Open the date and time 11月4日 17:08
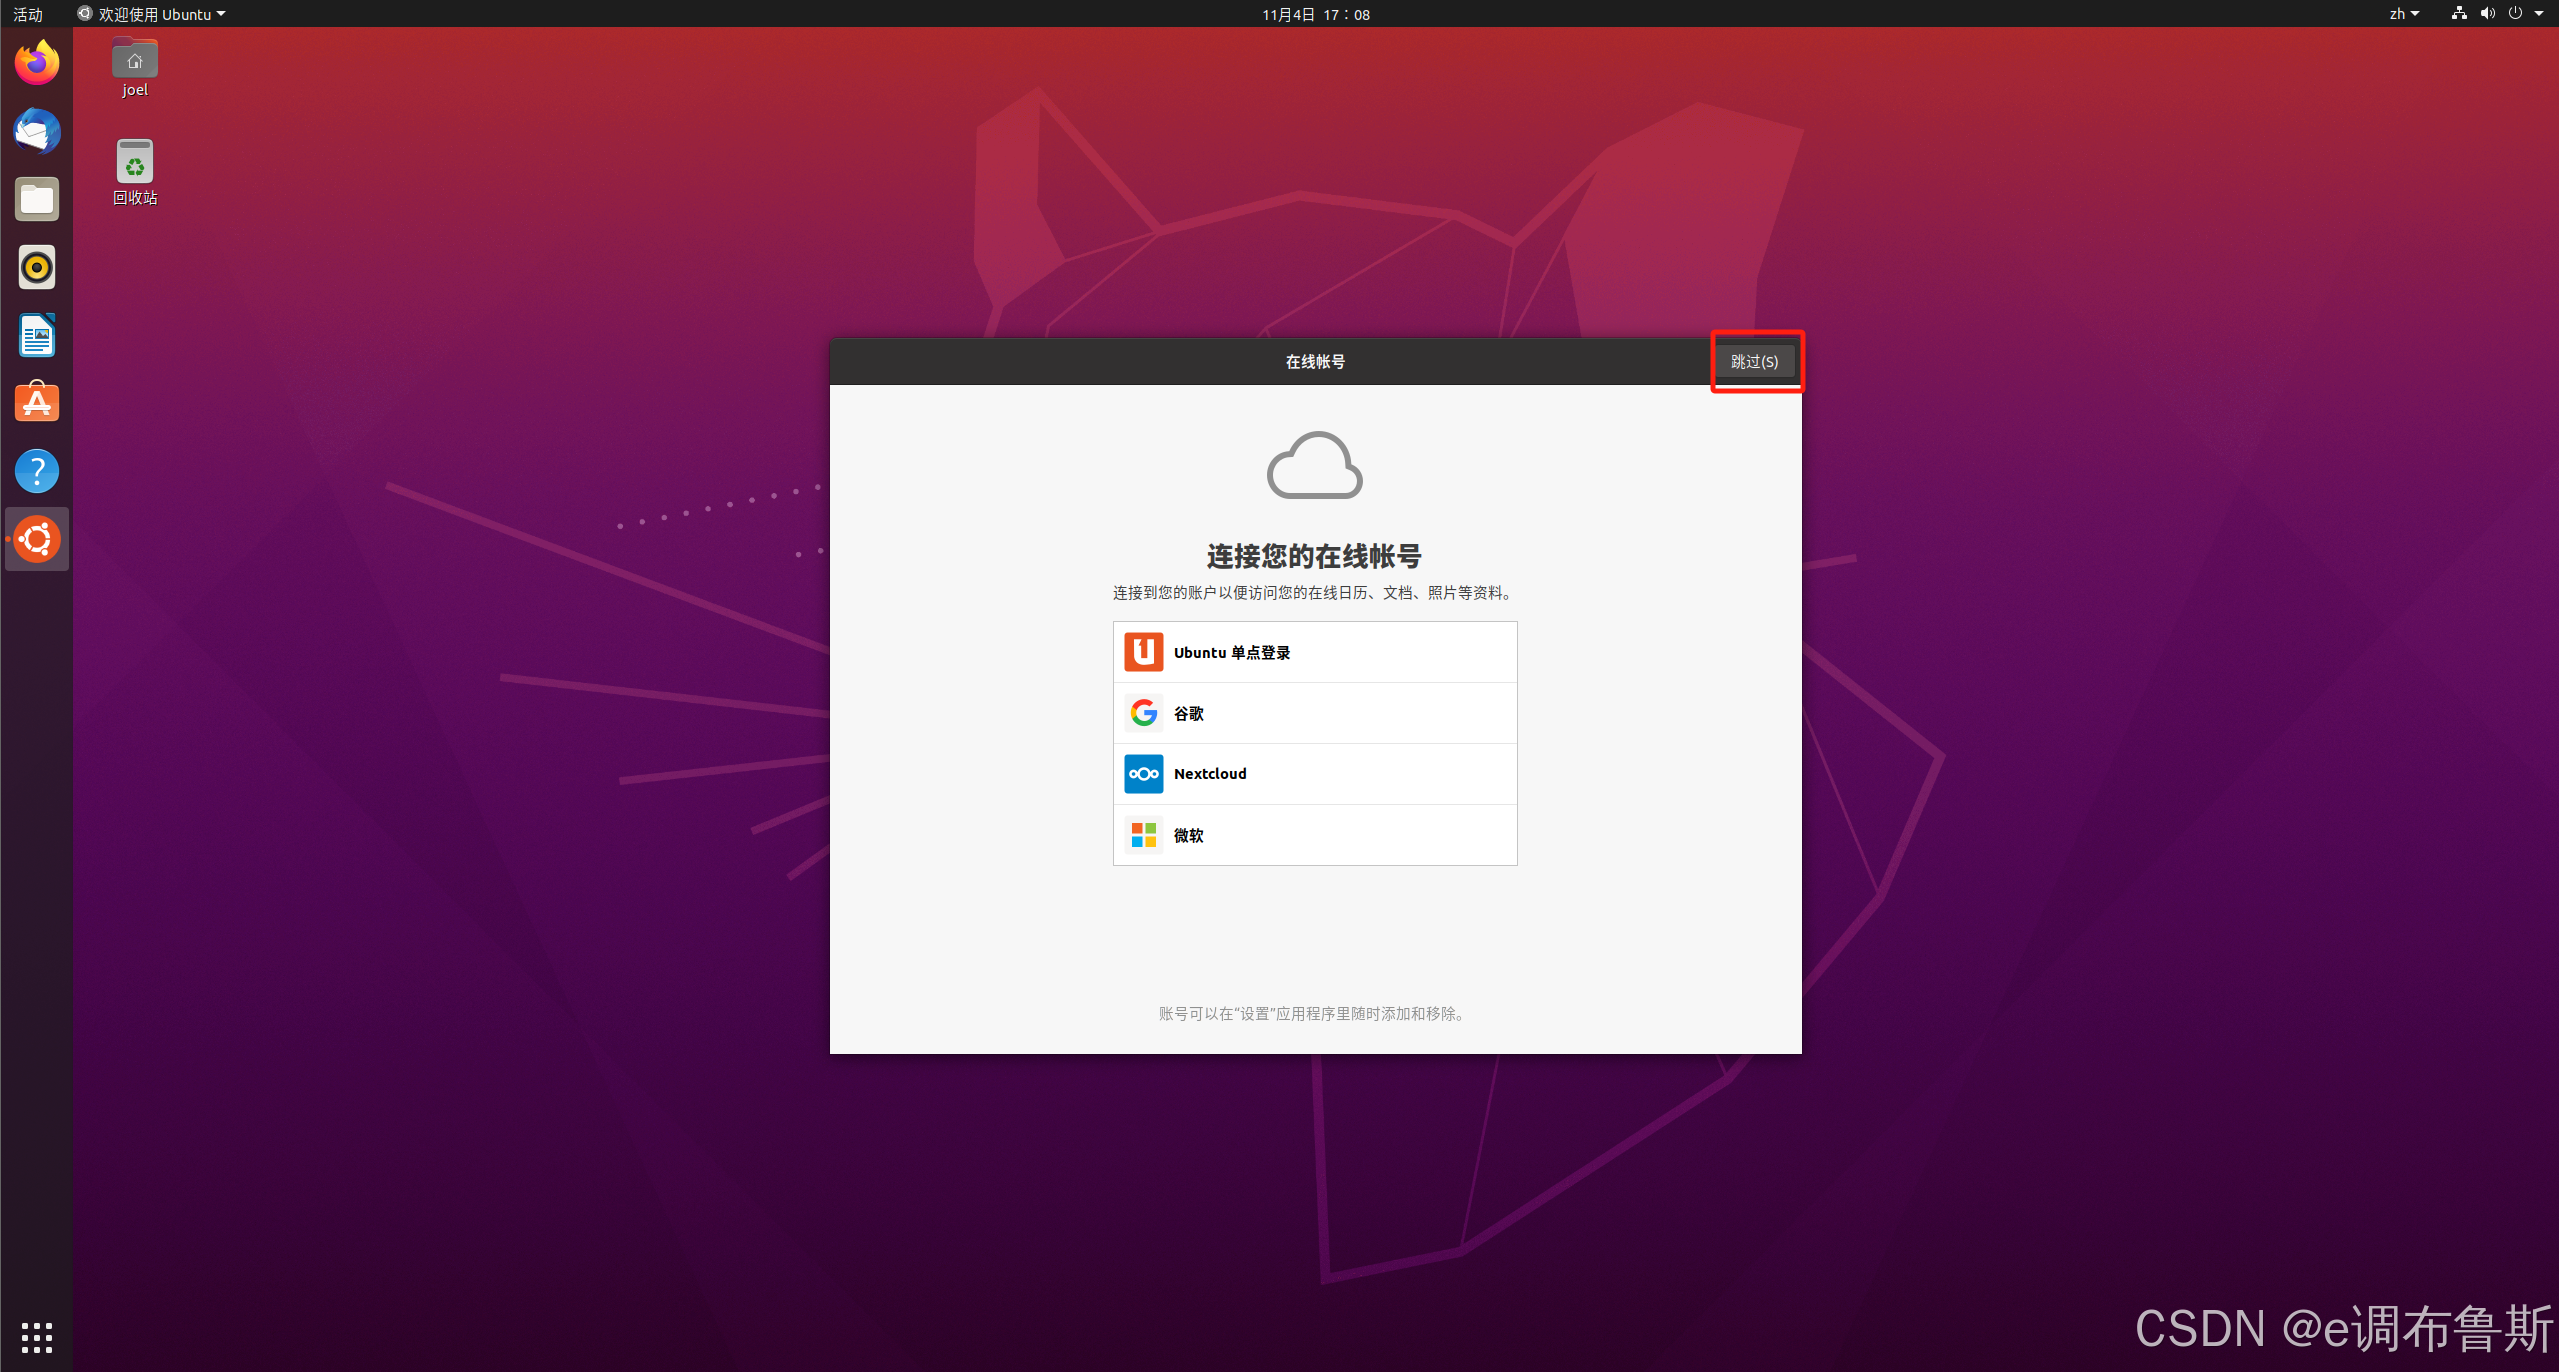The image size is (2559, 1372). pyautogui.click(x=1316, y=14)
